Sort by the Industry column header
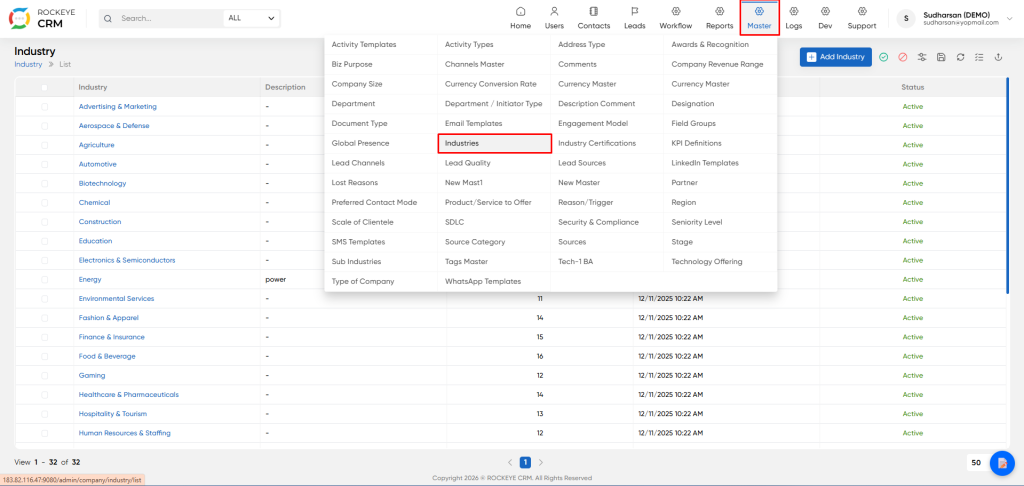Screen dimensions: 1024x486 coord(93,87)
